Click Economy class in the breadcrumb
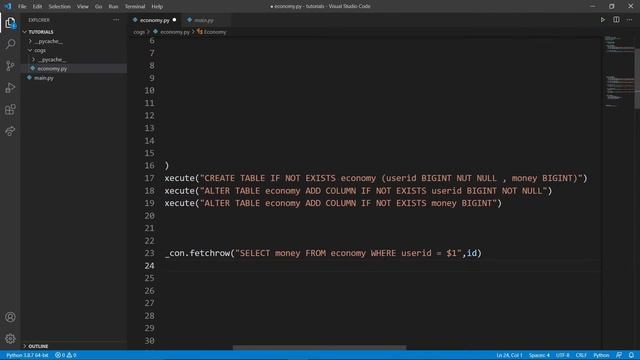Image resolution: width=640 pixels, height=360 pixels. [x=215, y=32]
